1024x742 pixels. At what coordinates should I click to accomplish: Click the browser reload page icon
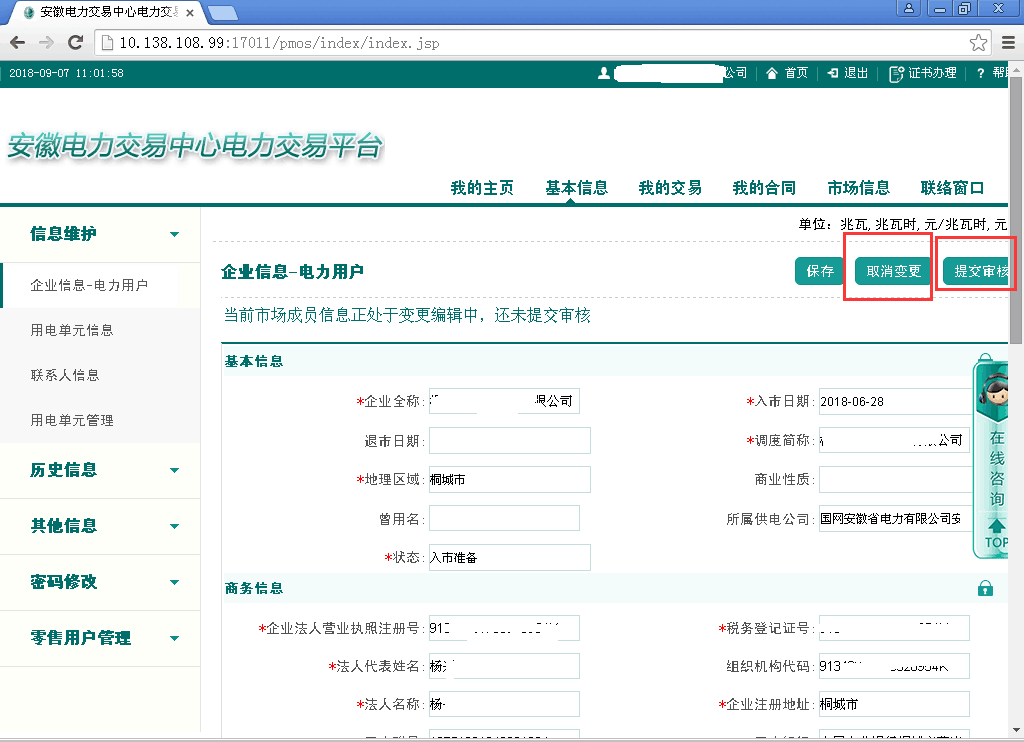point(75,43)
